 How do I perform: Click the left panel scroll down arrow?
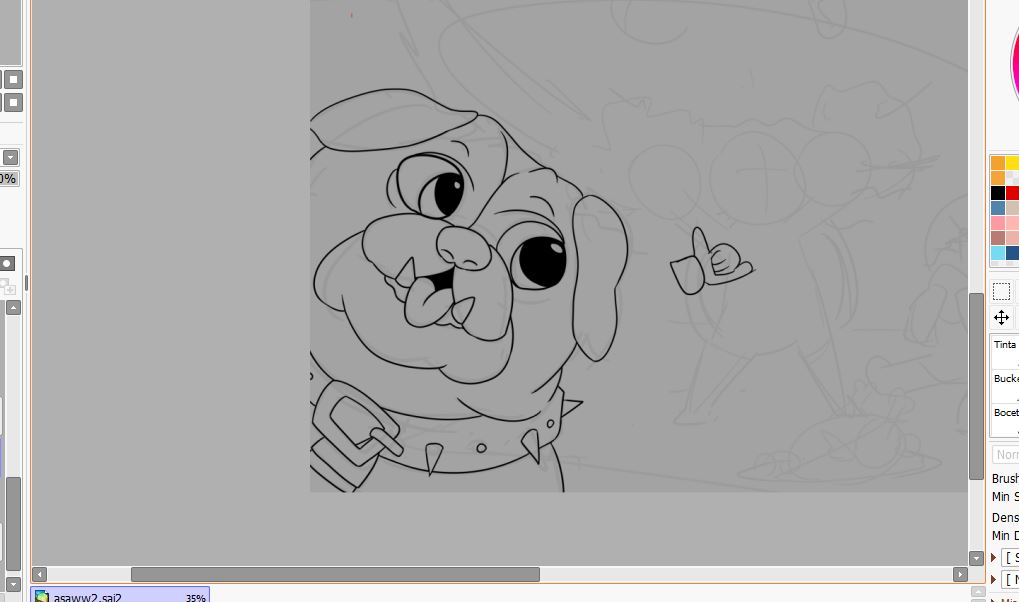(x=13, y=584)
